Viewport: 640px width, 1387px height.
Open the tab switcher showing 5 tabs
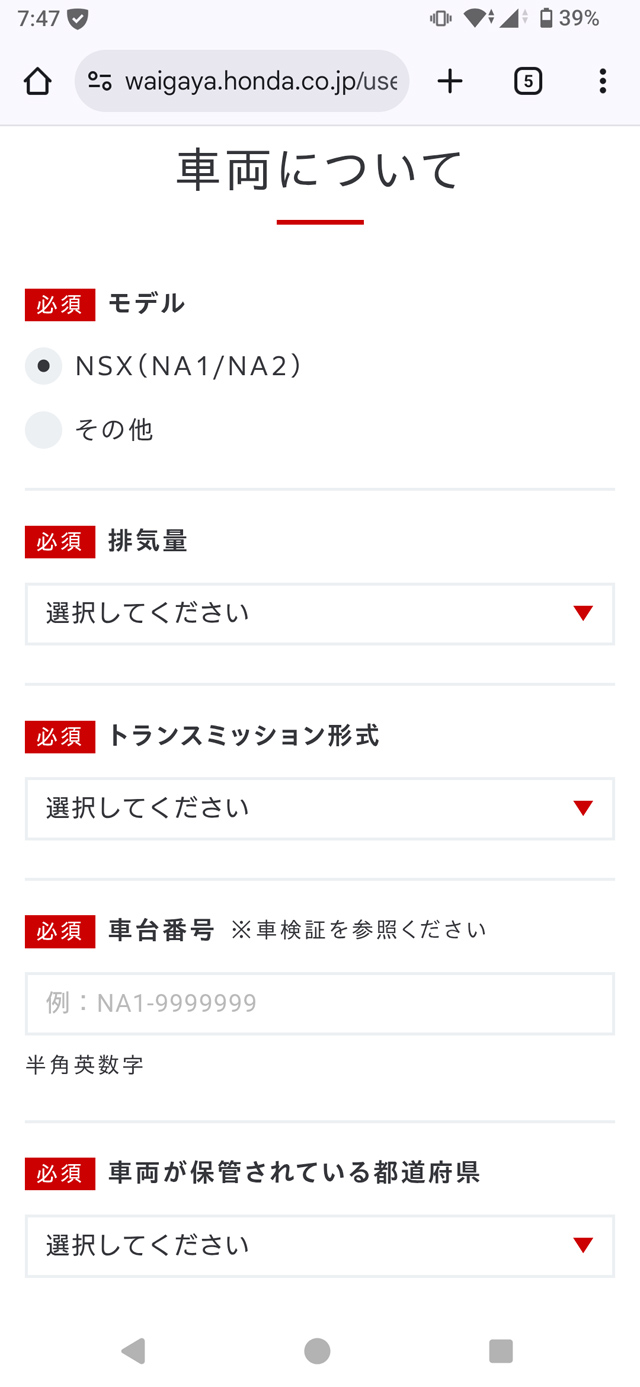tap(526, 81)
